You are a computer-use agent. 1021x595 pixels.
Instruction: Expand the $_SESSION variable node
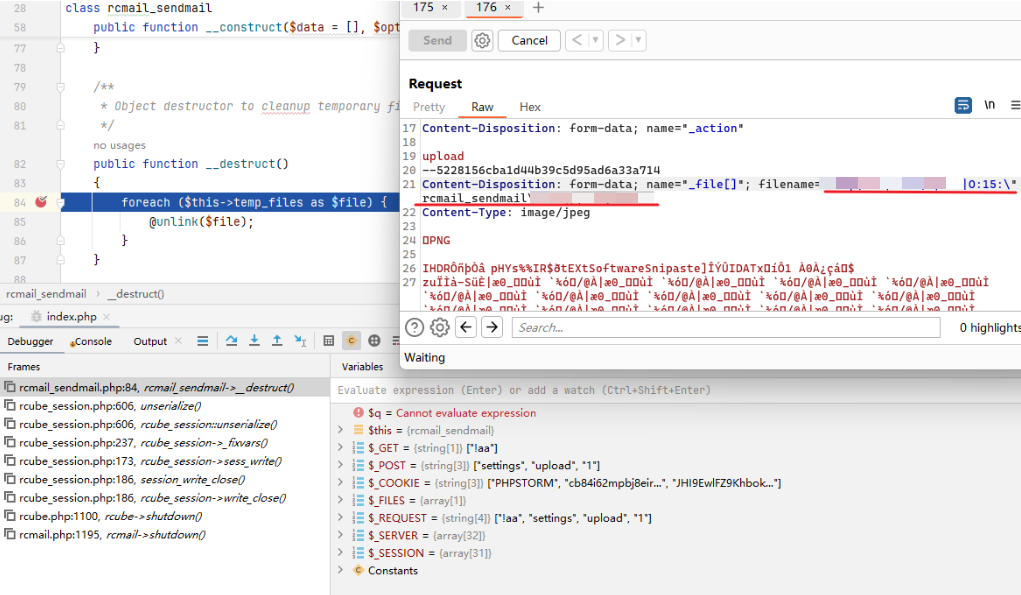pos(341,553)
